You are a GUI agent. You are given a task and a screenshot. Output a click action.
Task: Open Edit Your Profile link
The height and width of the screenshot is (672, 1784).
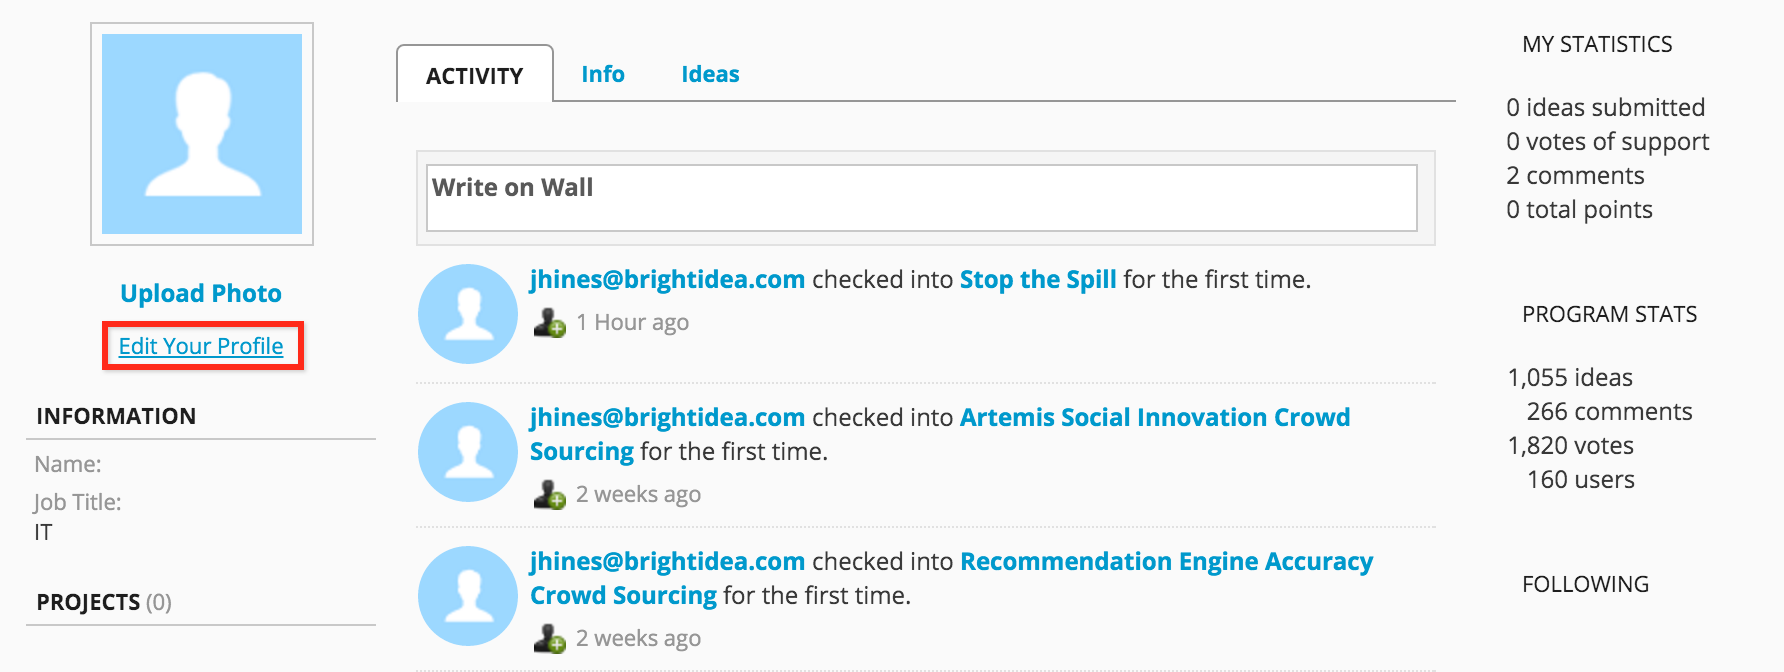tap(201, 346)
